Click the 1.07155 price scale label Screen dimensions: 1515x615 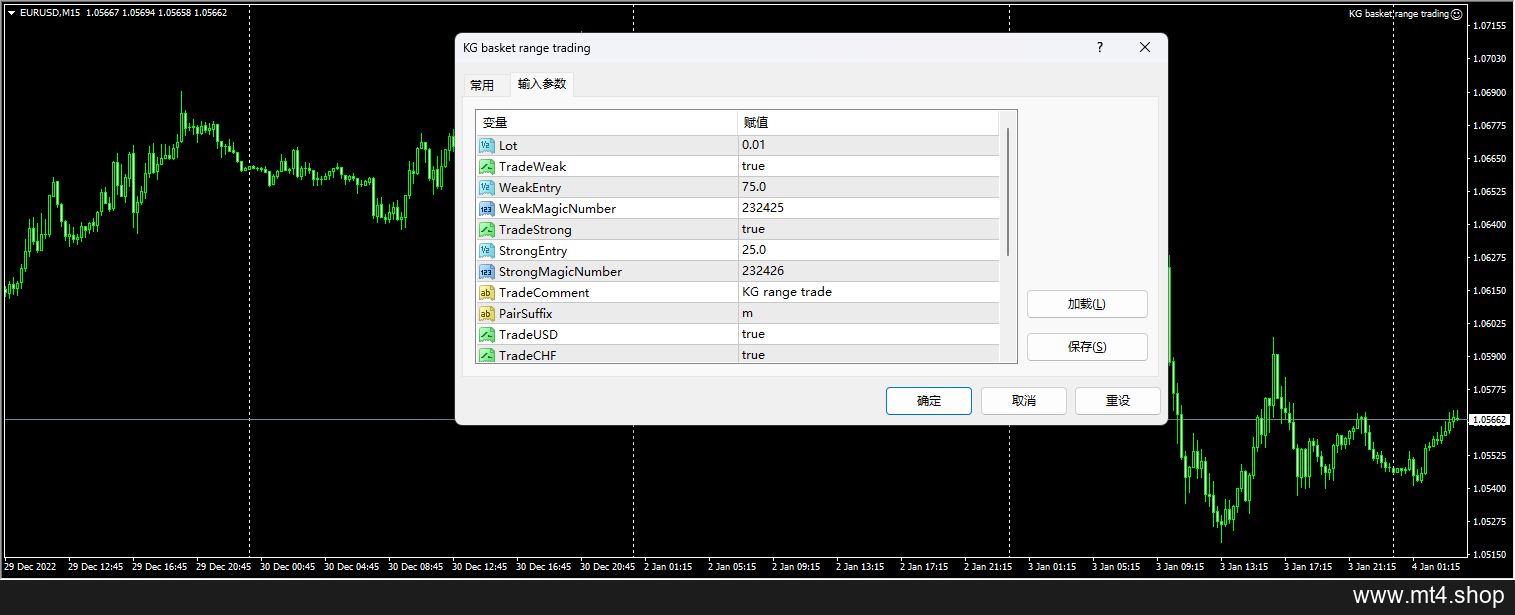coord(1491,26)
